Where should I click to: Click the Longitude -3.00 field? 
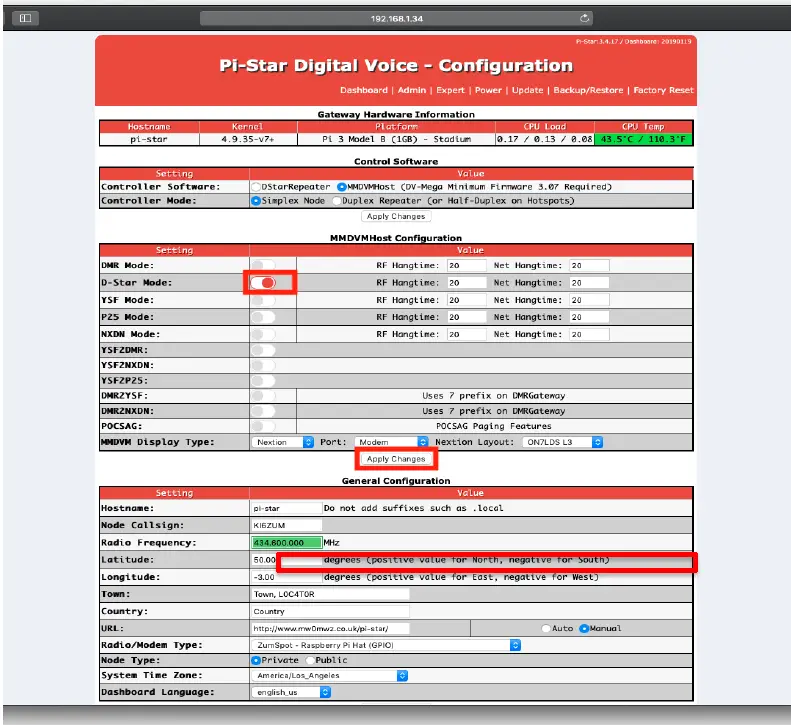click(x=287, y=577)
